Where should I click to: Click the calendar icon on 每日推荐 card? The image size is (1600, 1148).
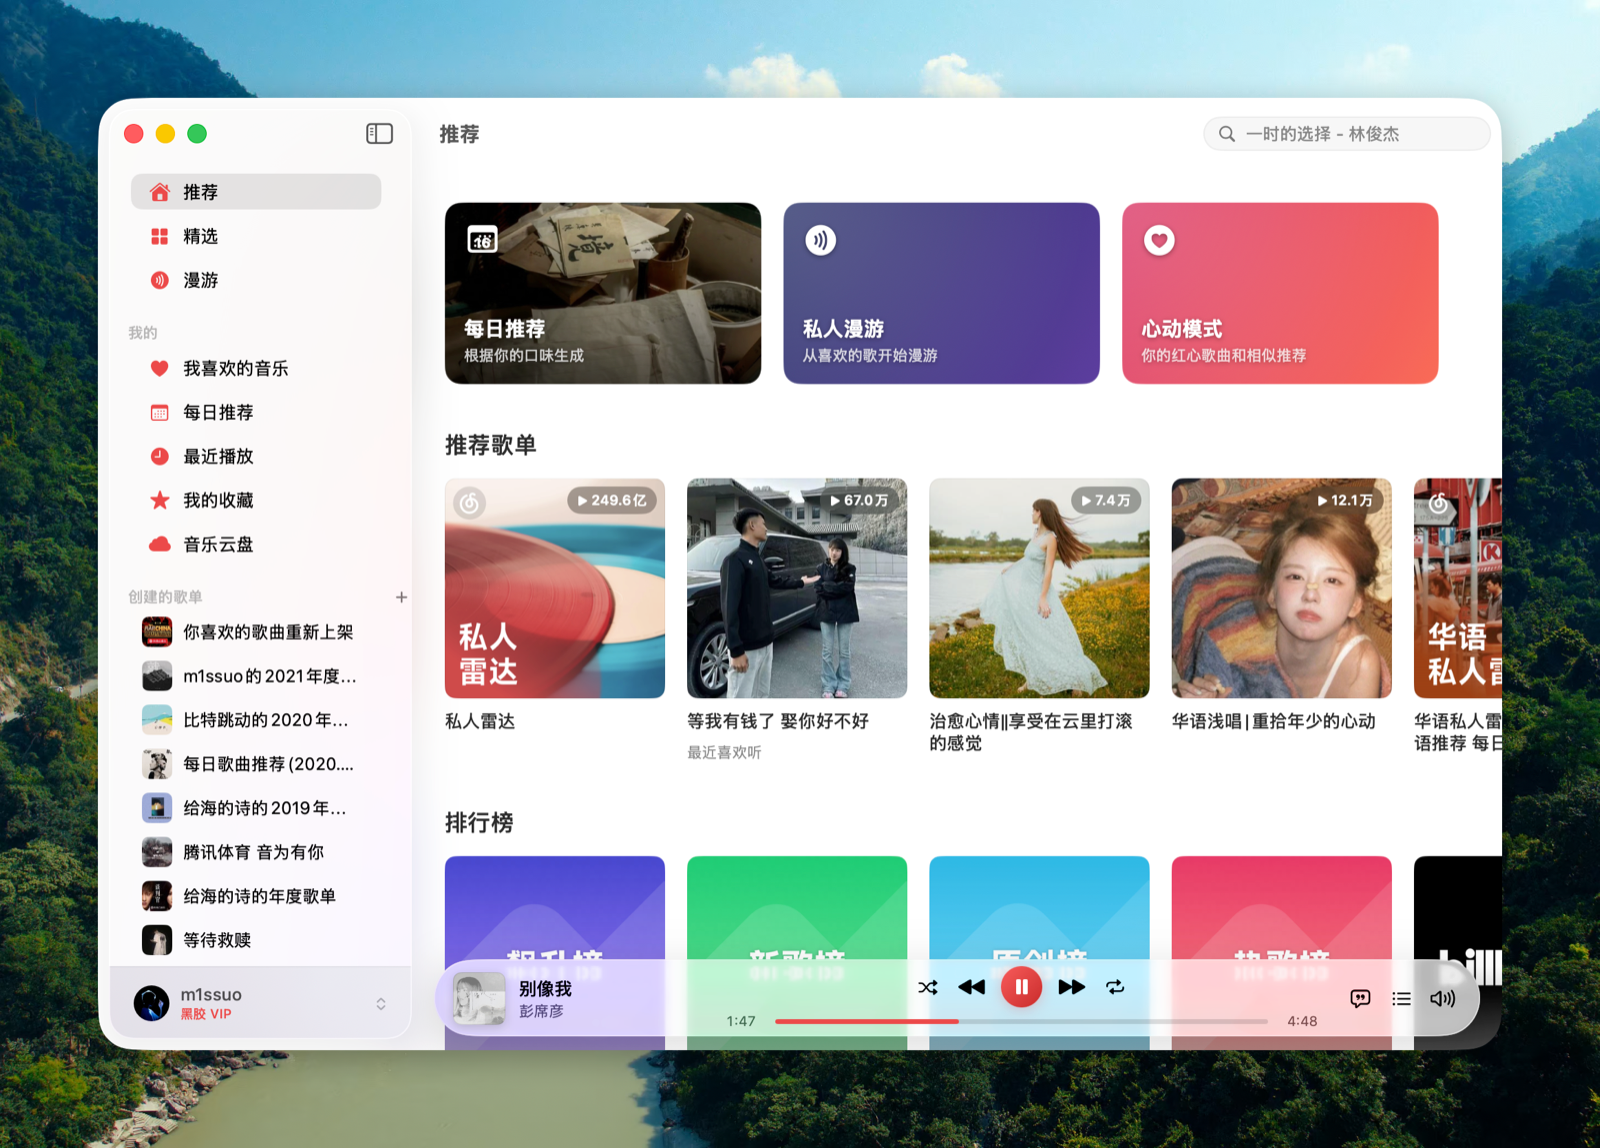483,240
